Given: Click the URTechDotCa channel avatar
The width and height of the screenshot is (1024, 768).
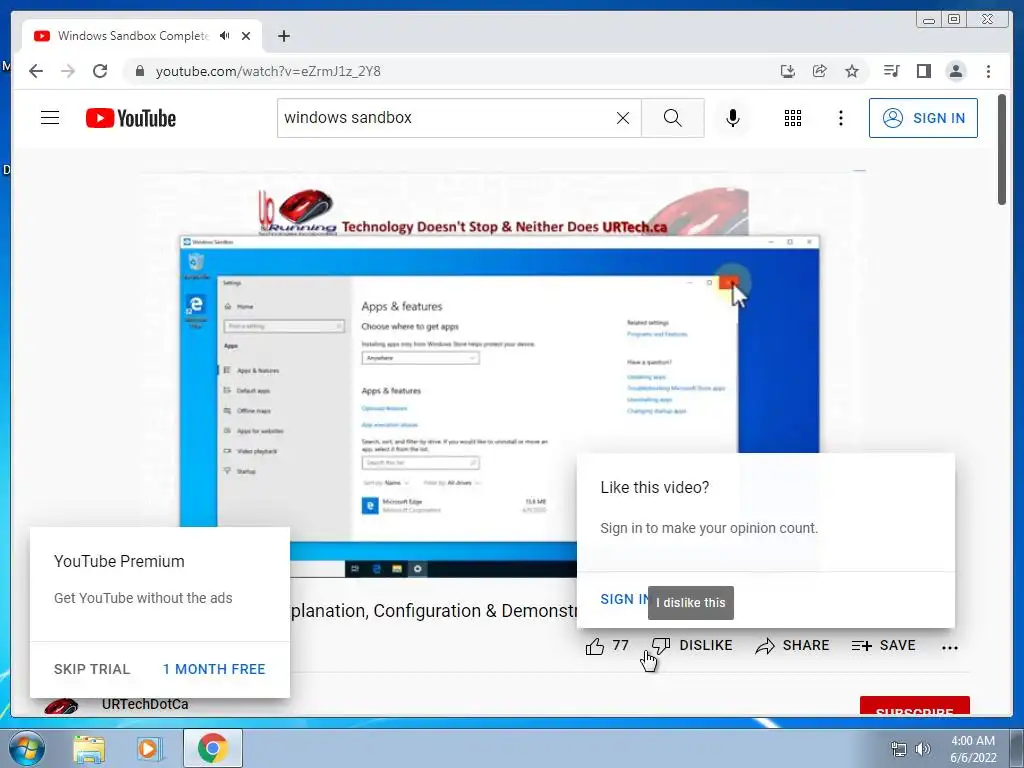Looking at the screenshot, I should 61,707.
